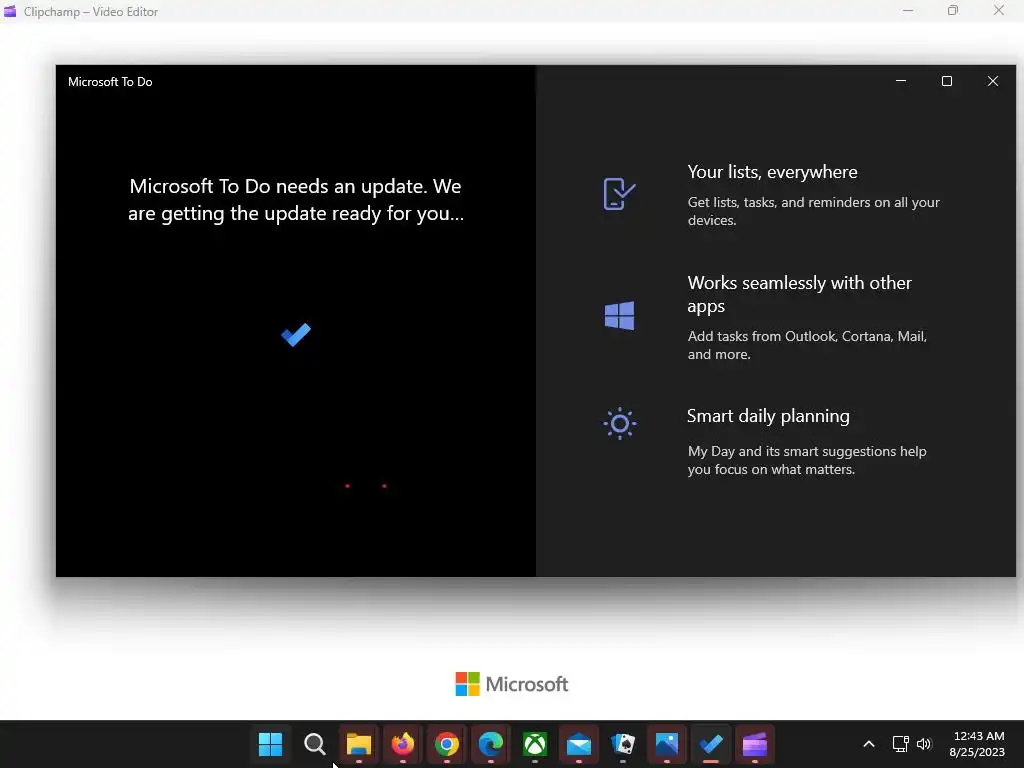1024x768 pixels.
Task: Click 'Get lists, tasks, and reminders' description
Action: click(x=814, y=211)
